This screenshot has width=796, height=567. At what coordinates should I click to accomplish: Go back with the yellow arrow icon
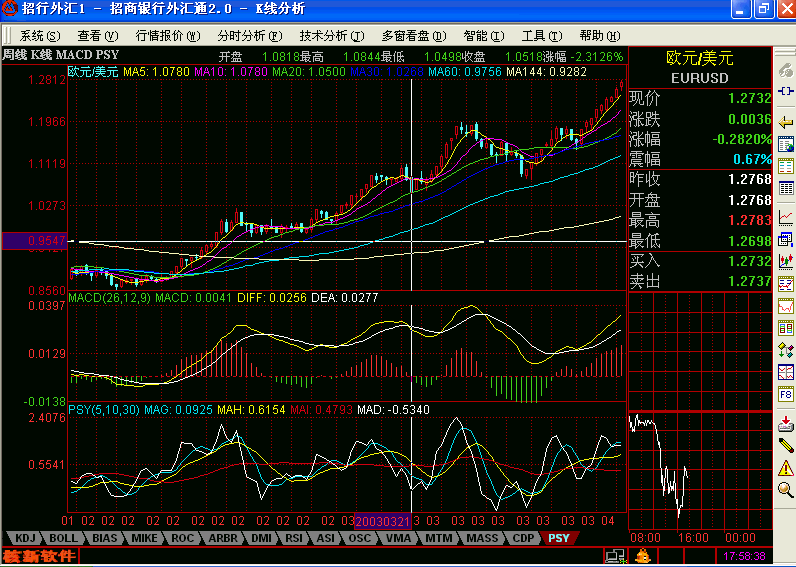(x=785, y=122)
